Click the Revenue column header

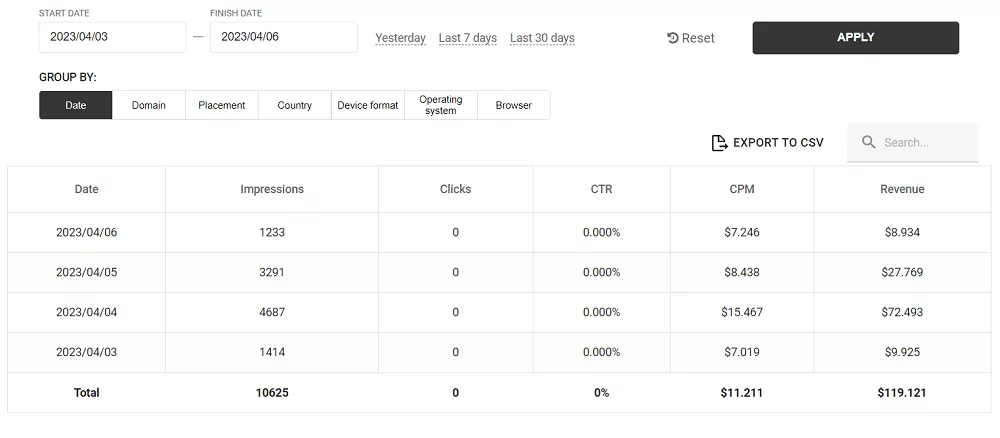click(x=902, y=189)
